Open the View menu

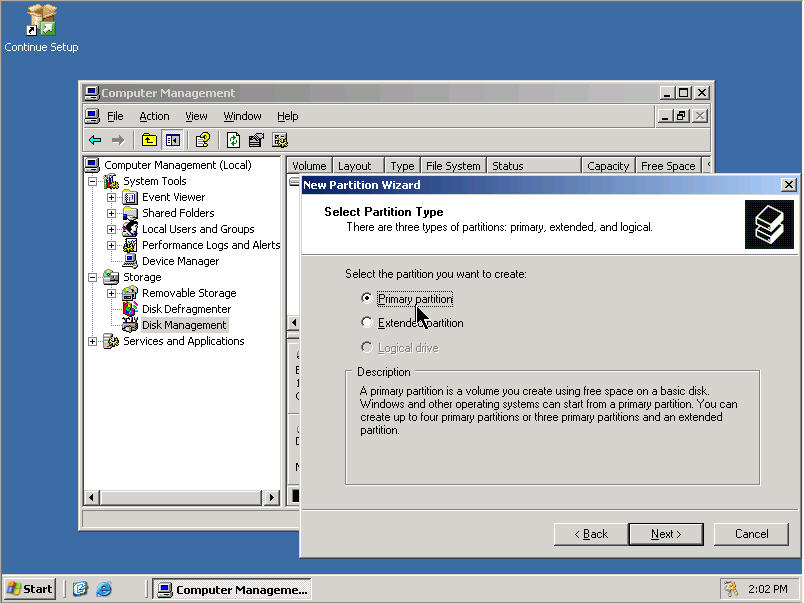pyautogui.click(x=196, y=116)
